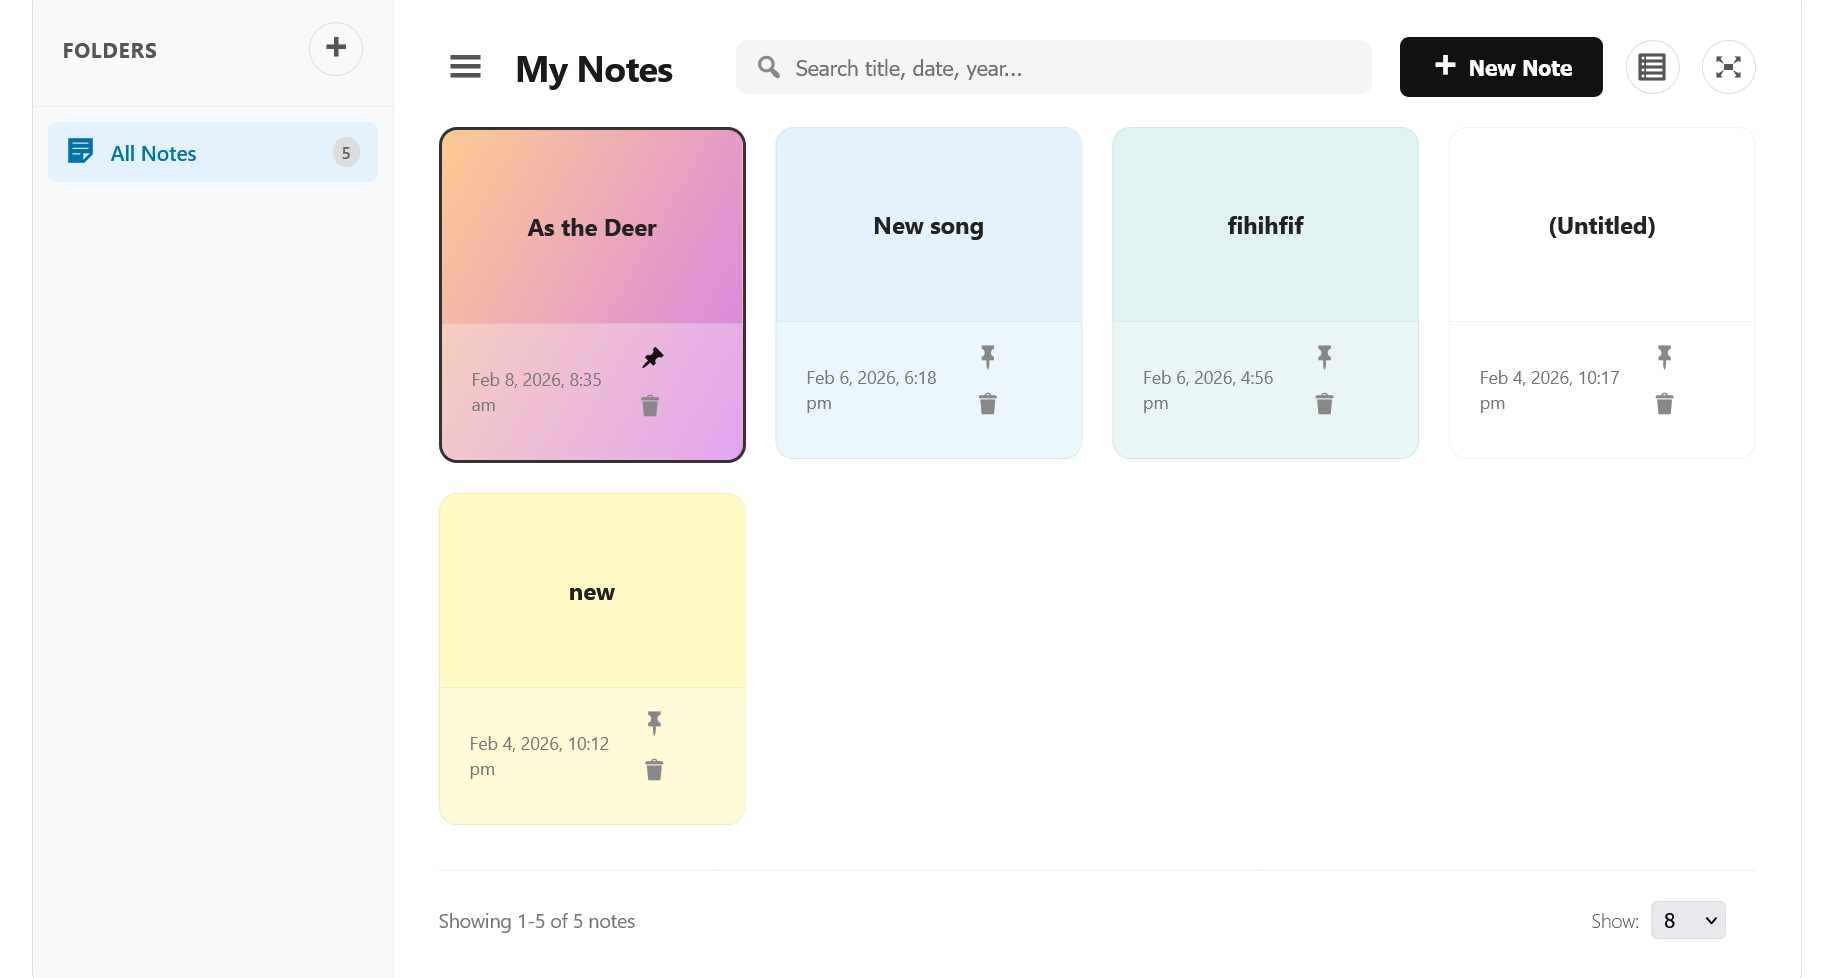The image size is (1846, 978).
Task: Open the Show notes-per-page dropdown
Action: [1688, 921]
